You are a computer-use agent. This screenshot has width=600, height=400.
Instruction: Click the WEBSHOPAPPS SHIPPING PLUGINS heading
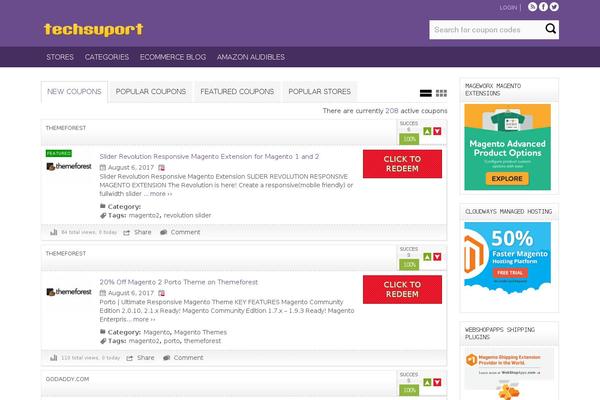(500, 333)
